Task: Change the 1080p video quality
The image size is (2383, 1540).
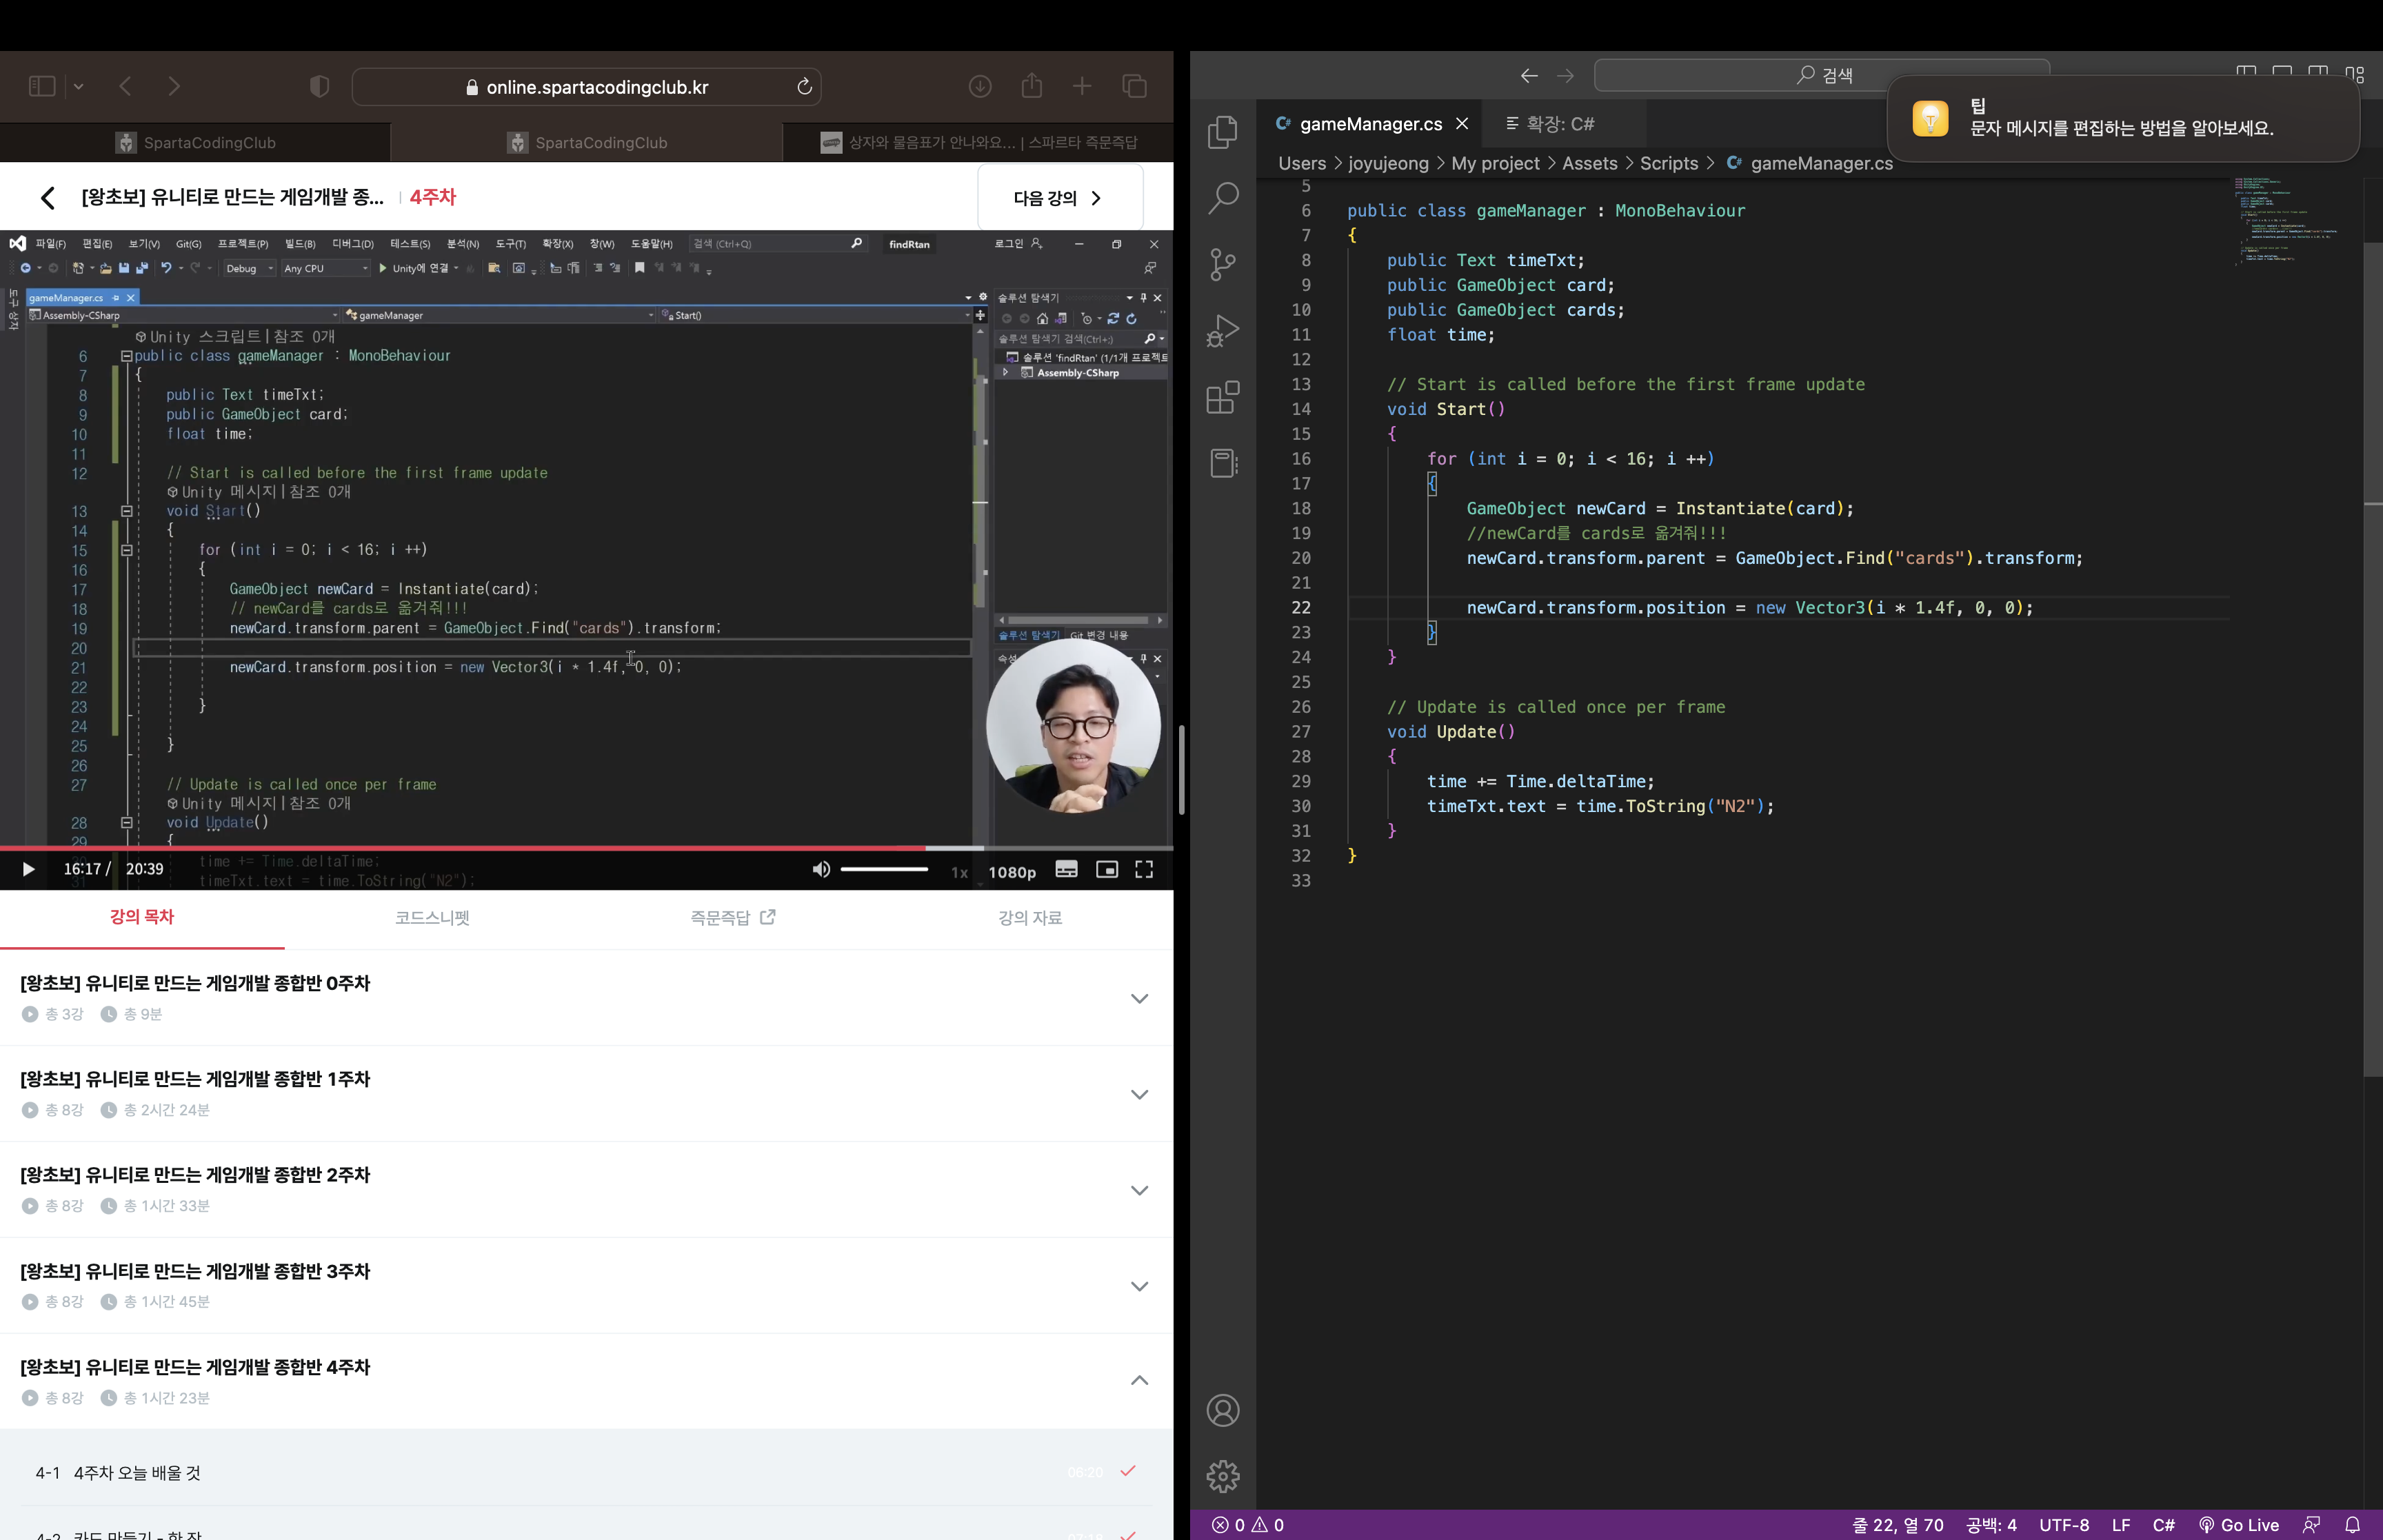Action: 1012,872
